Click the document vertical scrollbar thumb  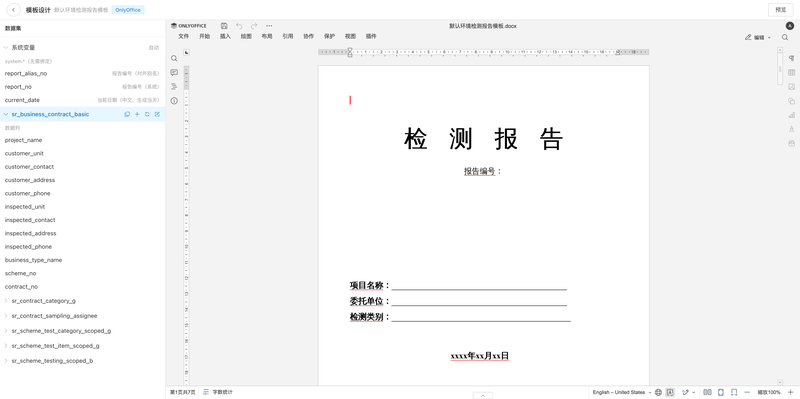(780, 69)
